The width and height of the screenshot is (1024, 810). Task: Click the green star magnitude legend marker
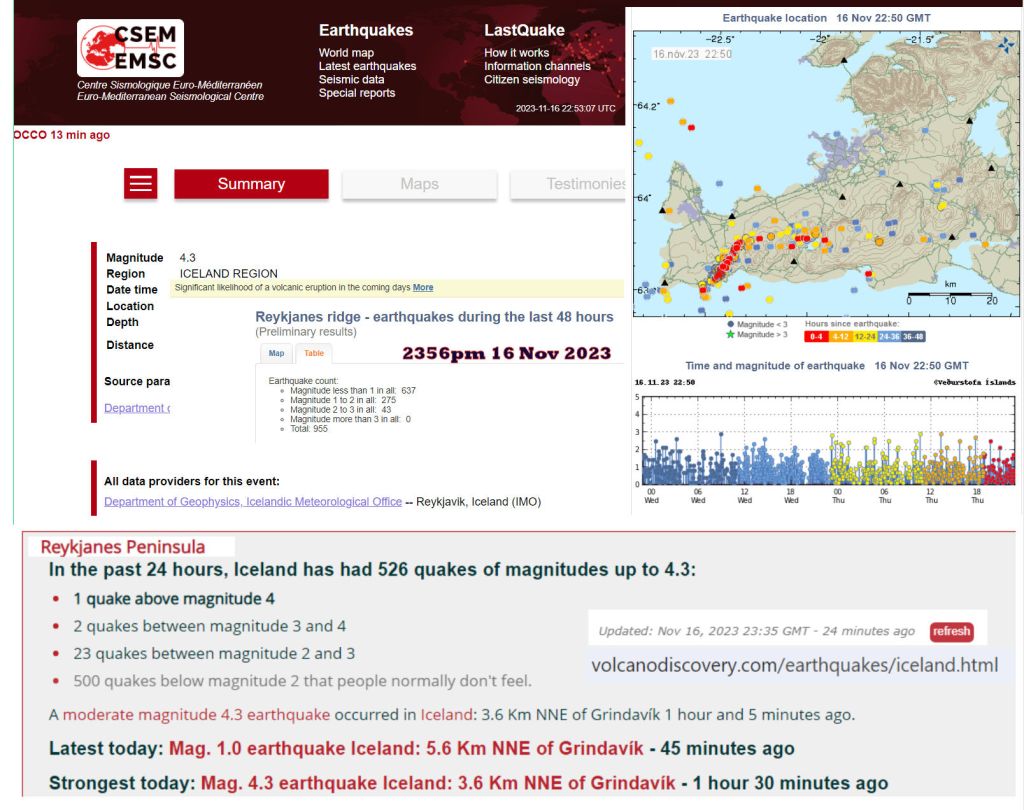click(x=731, y=334)
